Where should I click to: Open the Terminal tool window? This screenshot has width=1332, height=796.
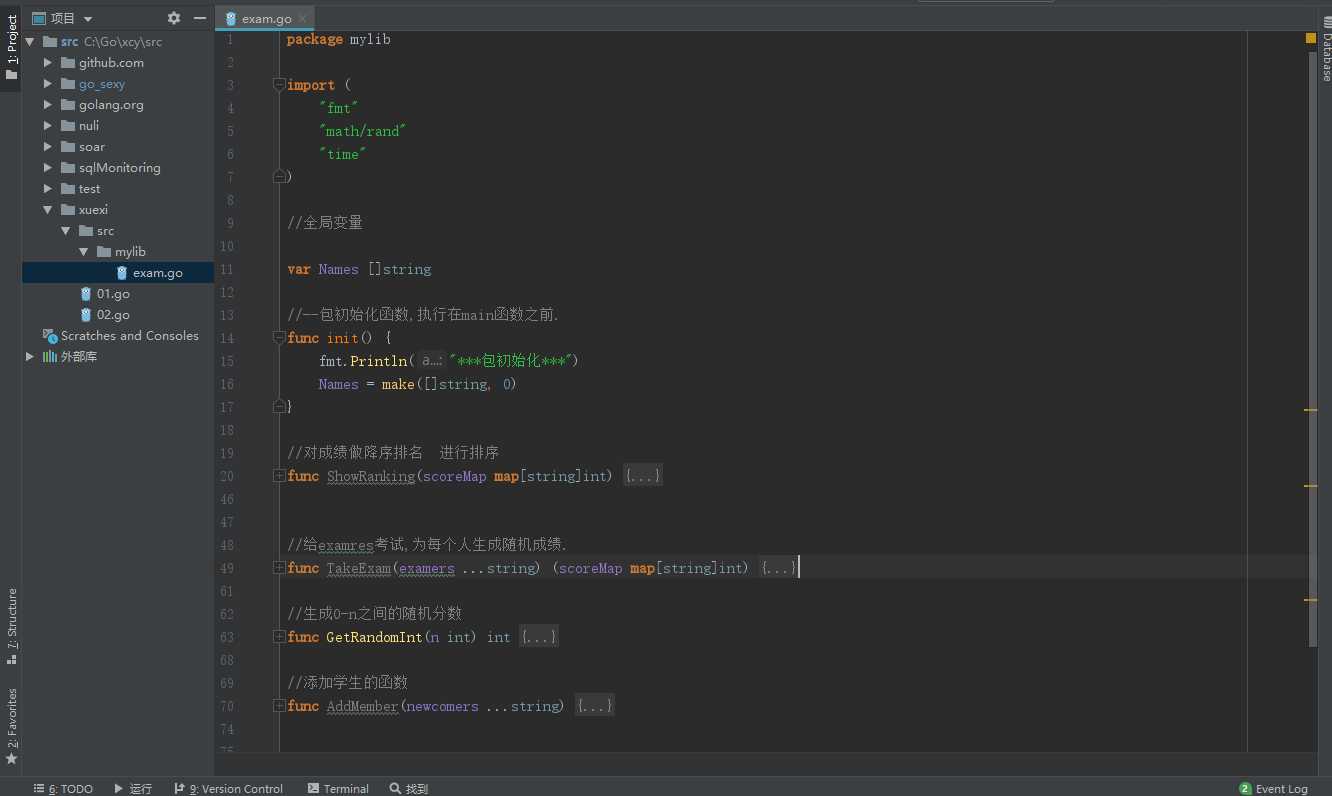pyautogui.click(x=339, y=788)
